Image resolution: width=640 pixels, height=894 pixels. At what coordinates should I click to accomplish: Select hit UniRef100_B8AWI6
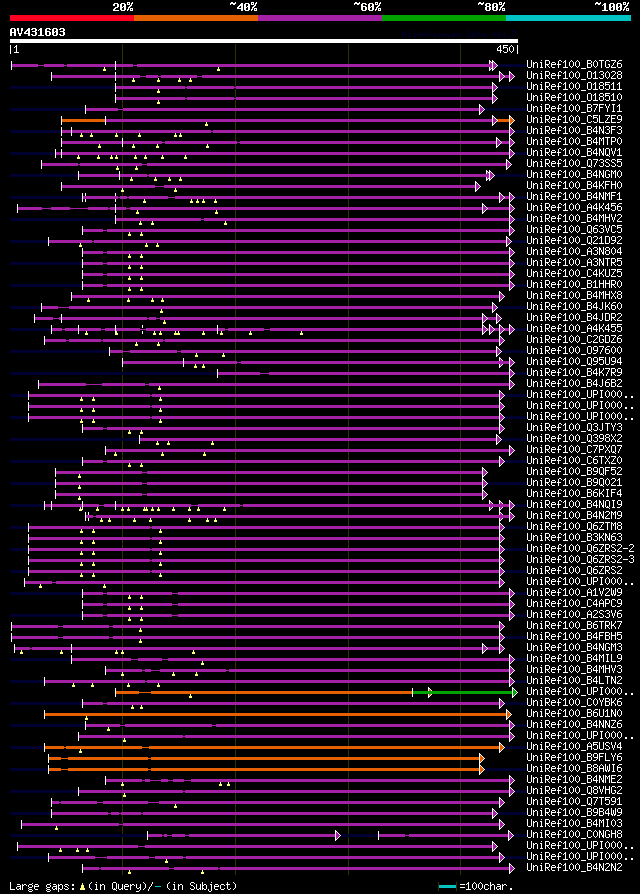(574, 769)
